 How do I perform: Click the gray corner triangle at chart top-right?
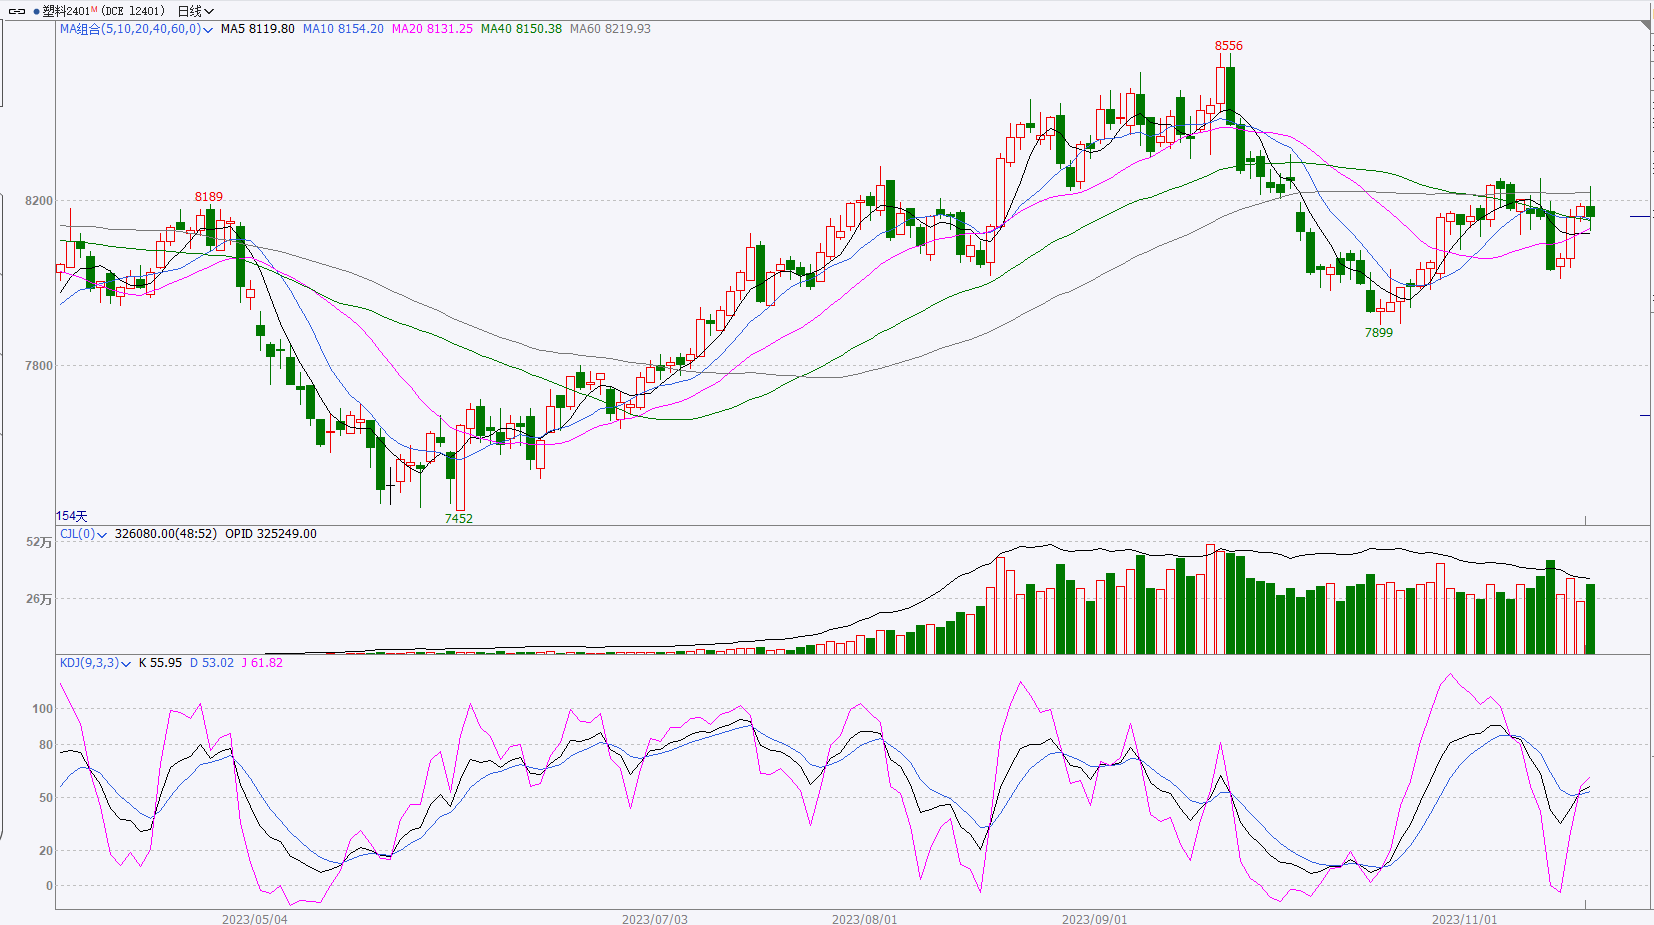pos(1645,25)
